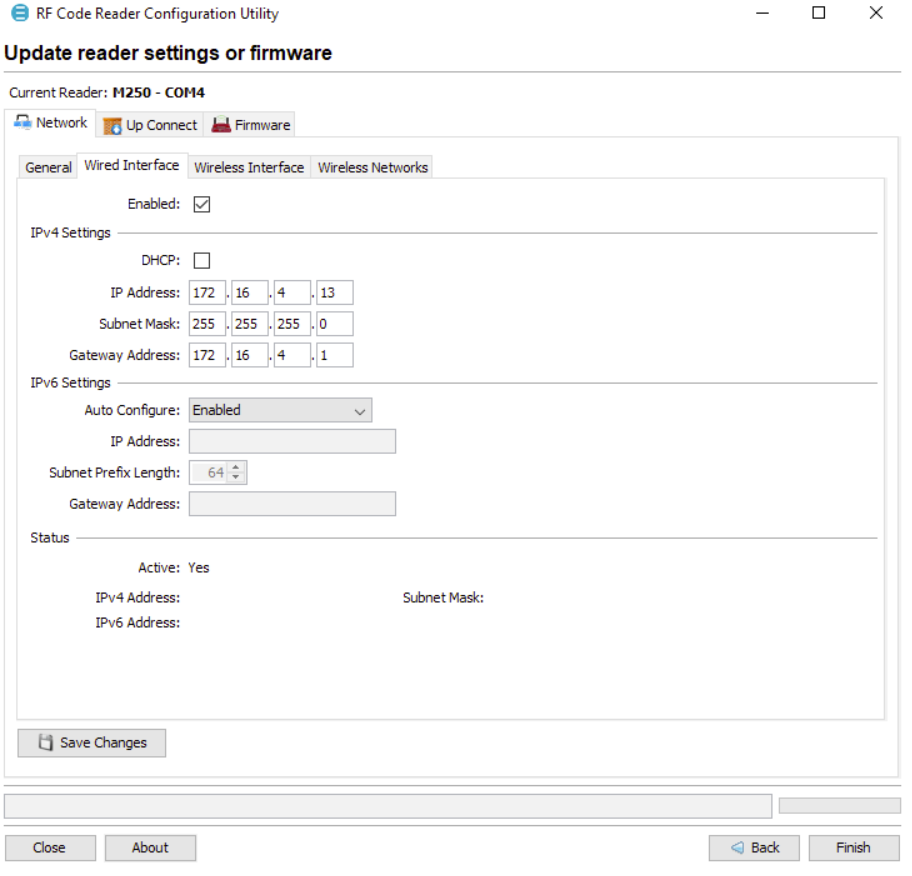912x876 pixels.
Task: Click the About button
Action: point(150,847)
